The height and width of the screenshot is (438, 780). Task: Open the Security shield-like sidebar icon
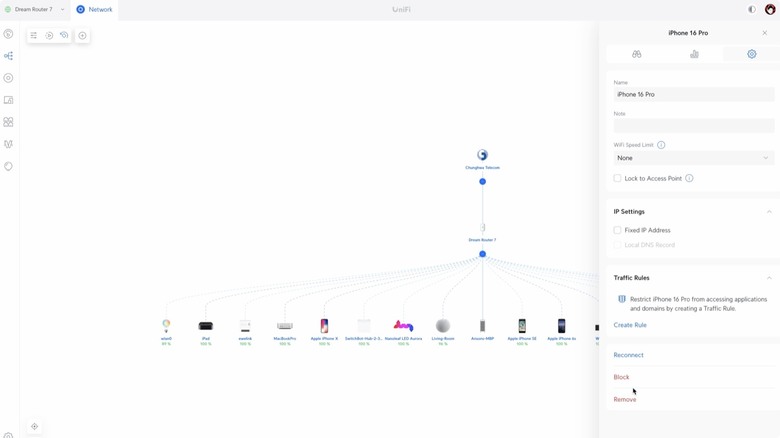point(8,166)
